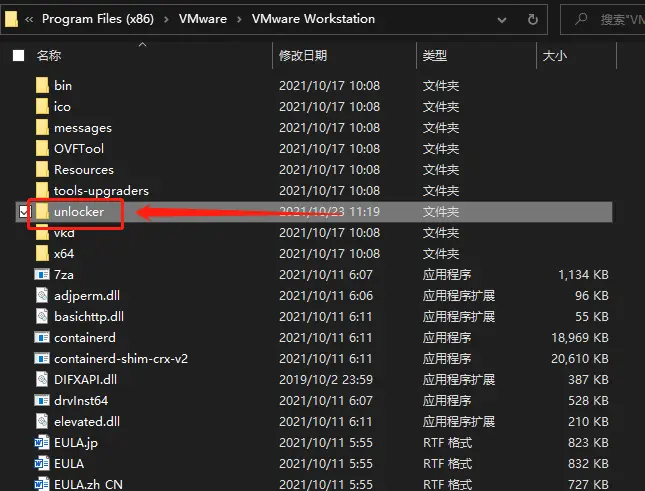645x491 pixels.
Task: Click the bin folder icon
Action: click(42, 86)
